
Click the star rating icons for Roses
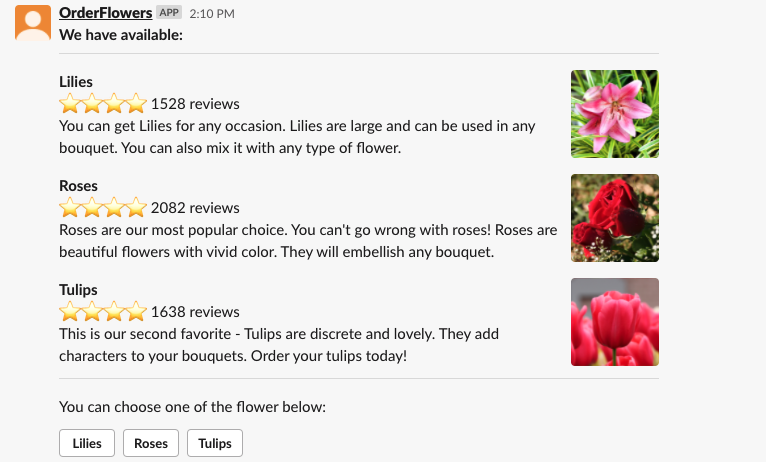coord(103,208)
